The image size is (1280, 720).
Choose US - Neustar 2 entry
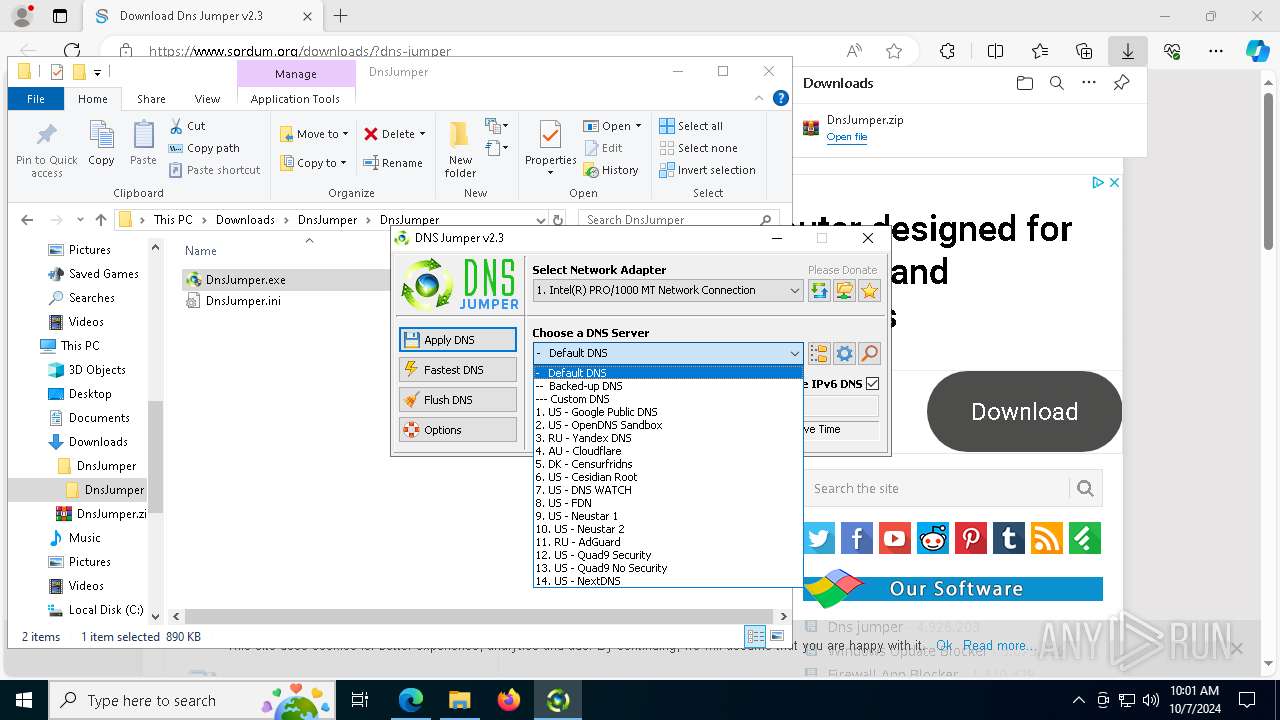tap(668, 529)
